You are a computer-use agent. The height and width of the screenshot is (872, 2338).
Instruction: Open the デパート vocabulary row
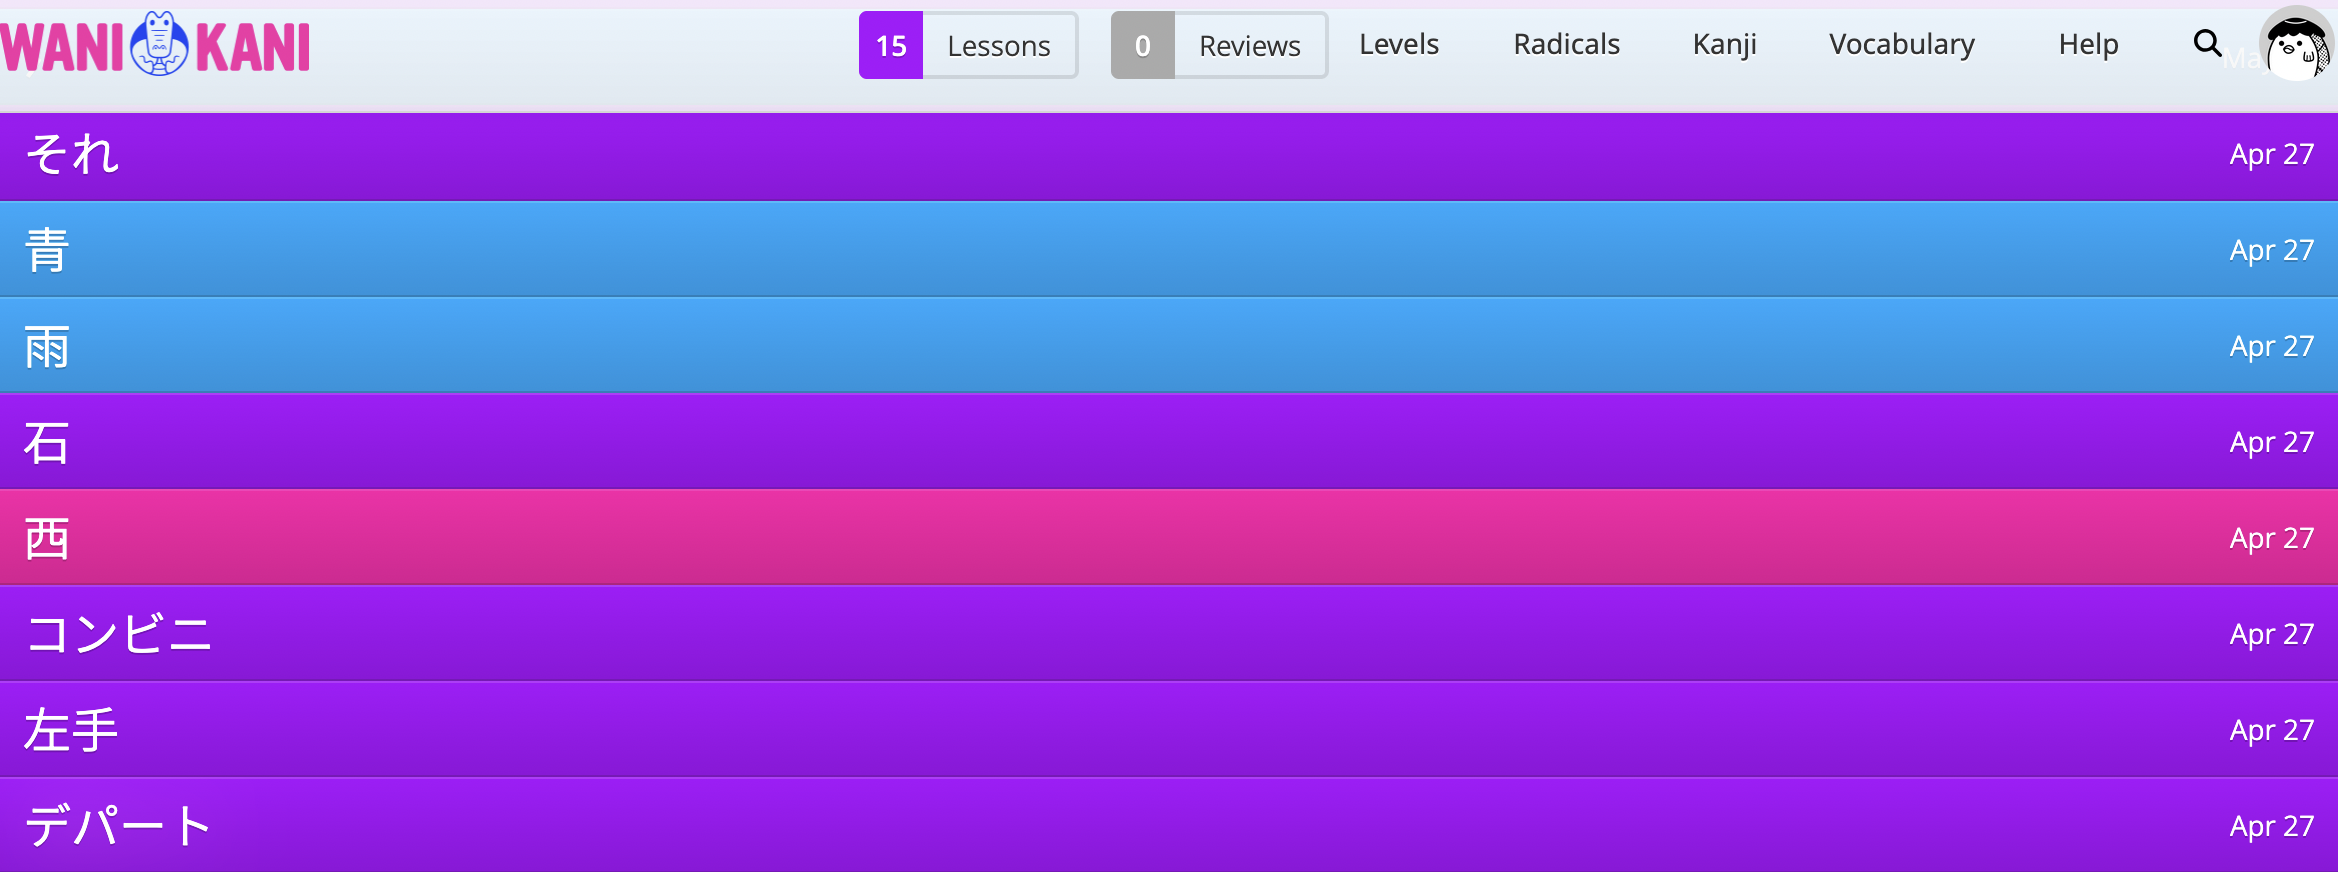click(x=1169, y=825)
